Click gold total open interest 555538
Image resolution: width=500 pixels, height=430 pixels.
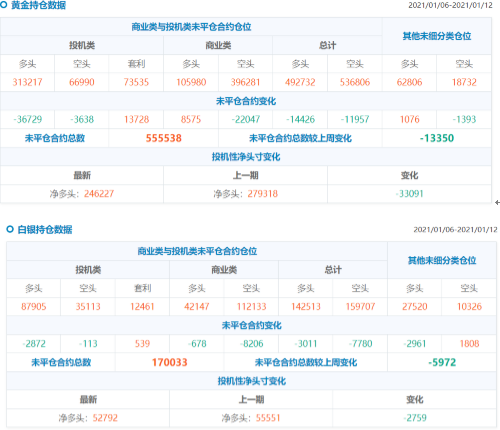(x=164, y=138)
